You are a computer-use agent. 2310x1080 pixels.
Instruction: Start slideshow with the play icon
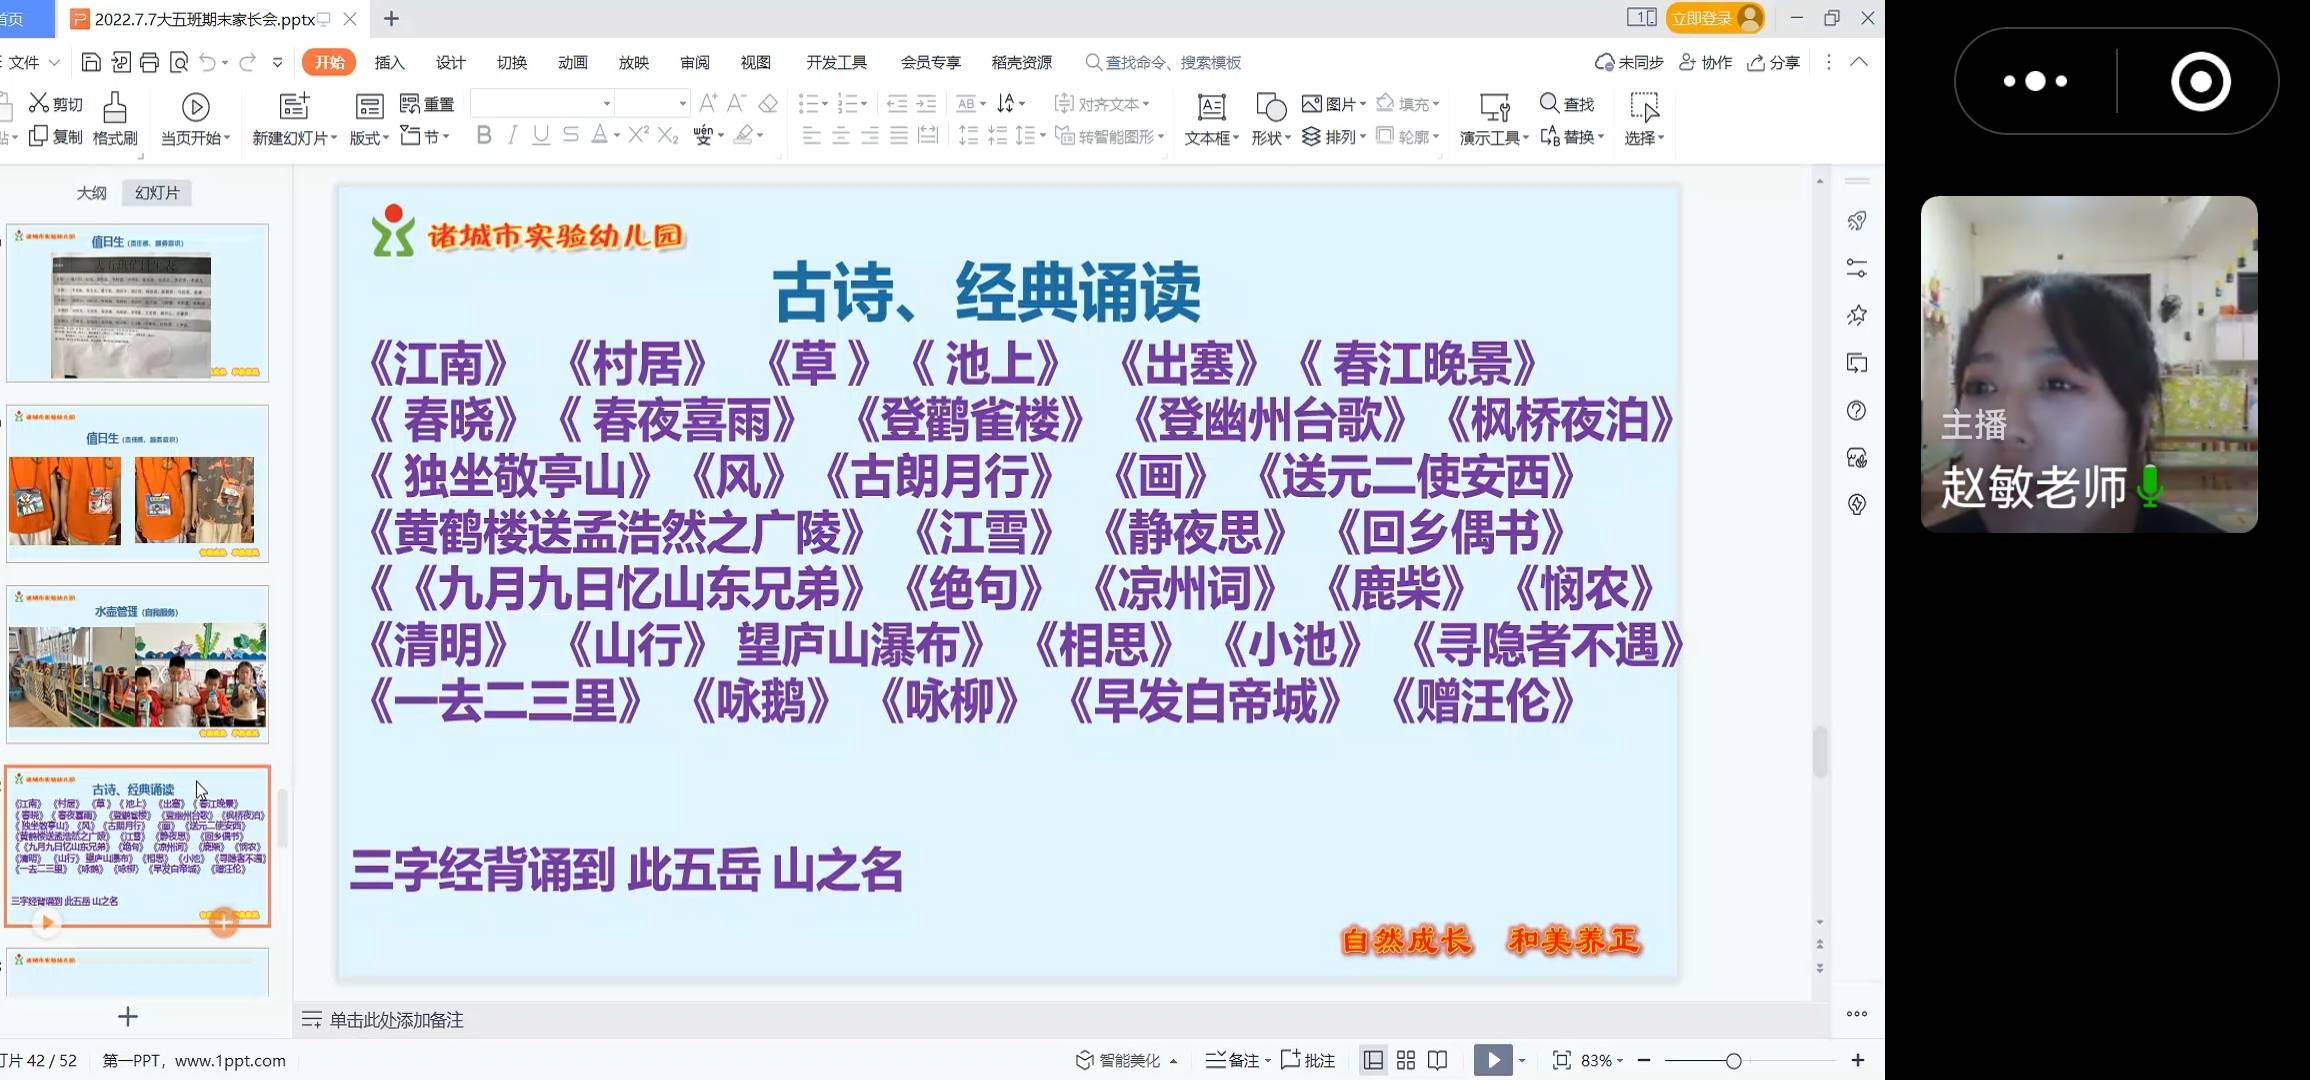click(x=1493, y=1059)
